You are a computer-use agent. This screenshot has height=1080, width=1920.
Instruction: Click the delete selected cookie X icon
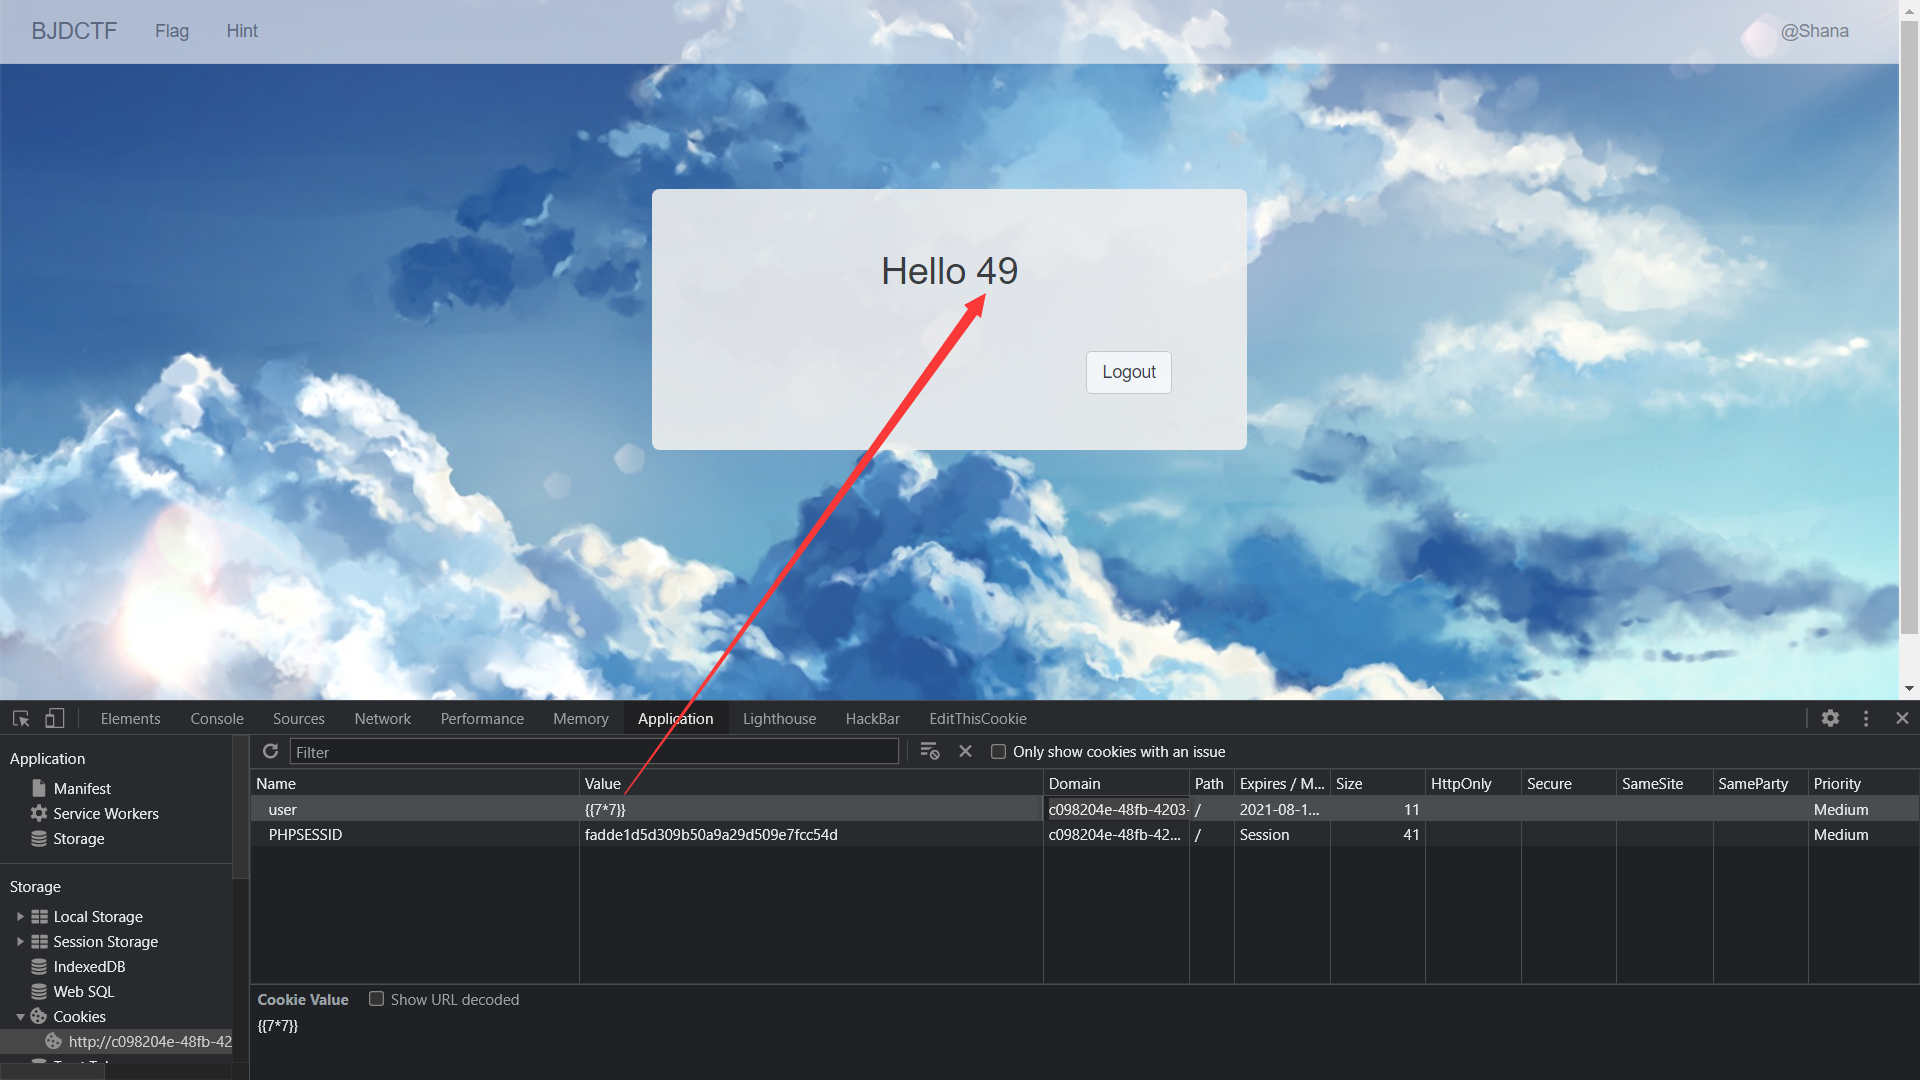point(965,751)
